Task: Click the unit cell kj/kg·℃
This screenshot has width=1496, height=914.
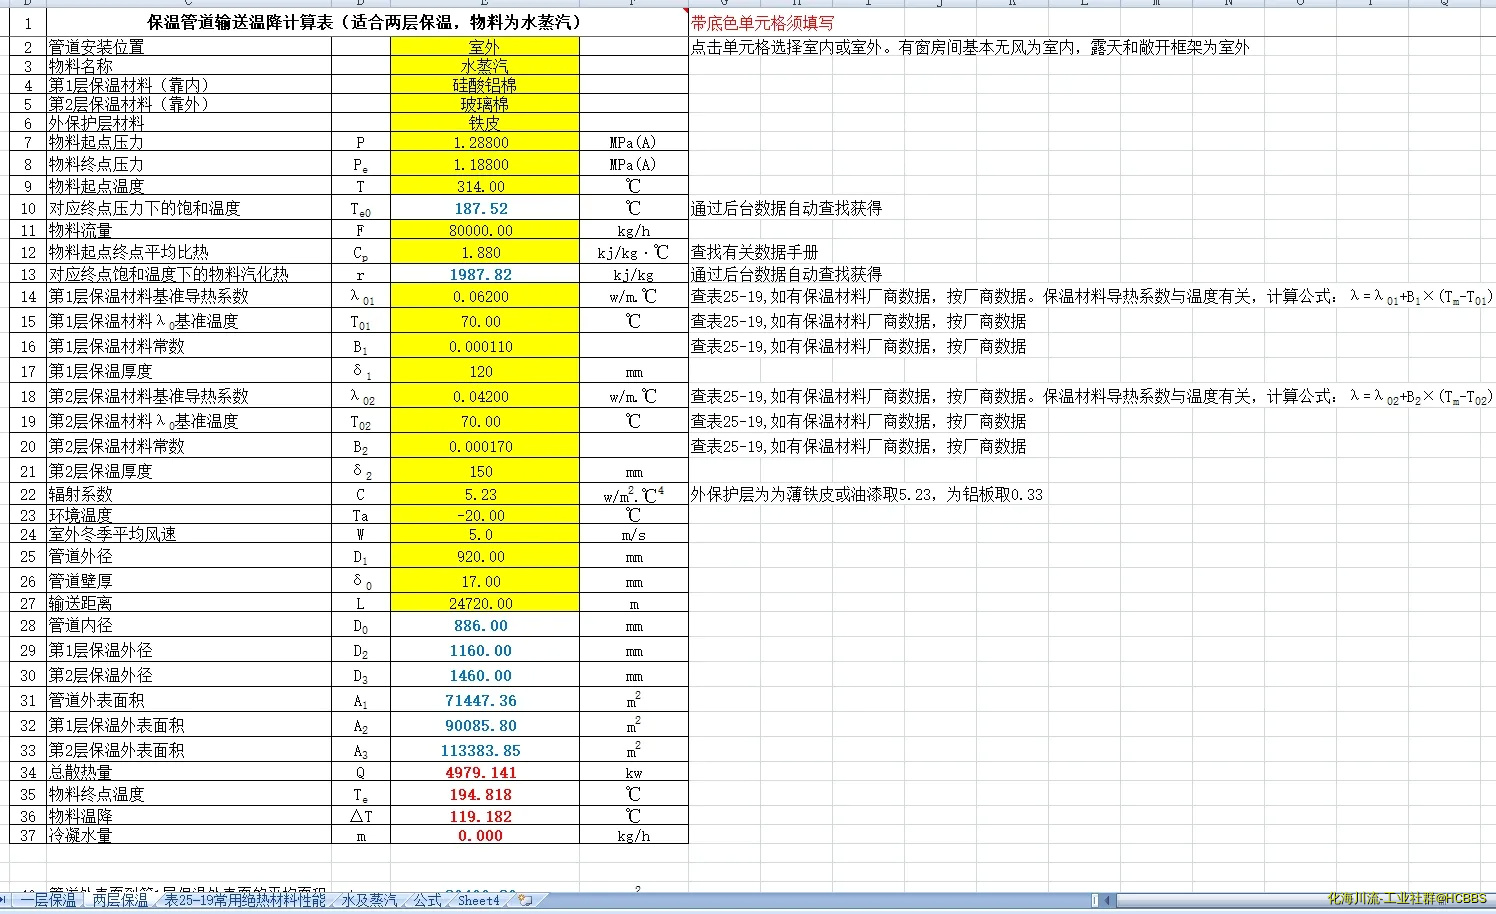Action: 634,252
